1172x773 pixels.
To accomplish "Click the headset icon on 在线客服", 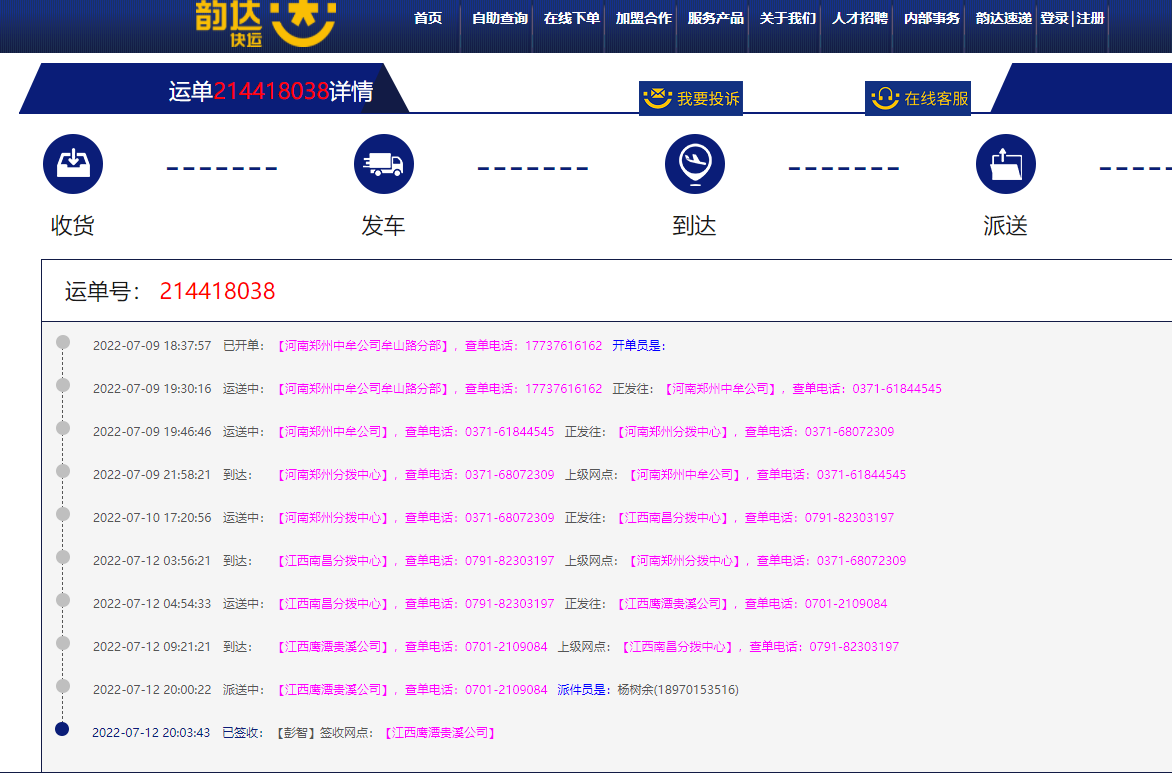I will [x=885, y=98].
